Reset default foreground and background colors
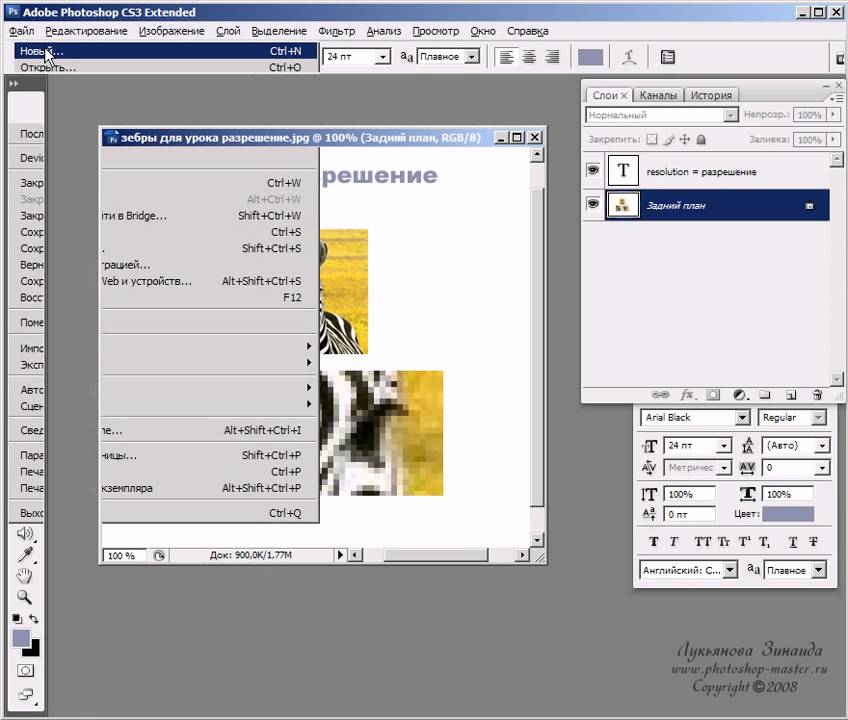Screen dimensions: 848x720 [x=17, y=618]
